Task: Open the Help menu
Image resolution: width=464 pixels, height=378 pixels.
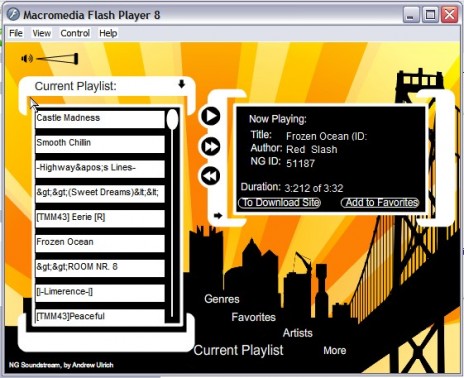Action: (108, 33)
